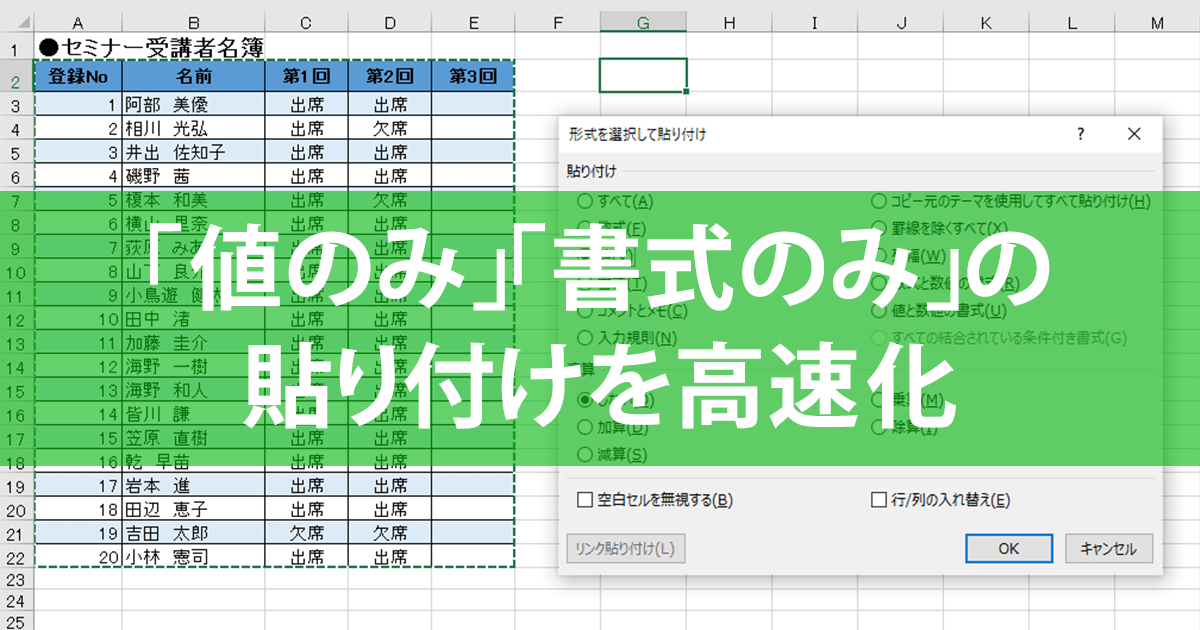Click the cell with name 阿部 美優
1200x630 pixels.
click(194, 105)
